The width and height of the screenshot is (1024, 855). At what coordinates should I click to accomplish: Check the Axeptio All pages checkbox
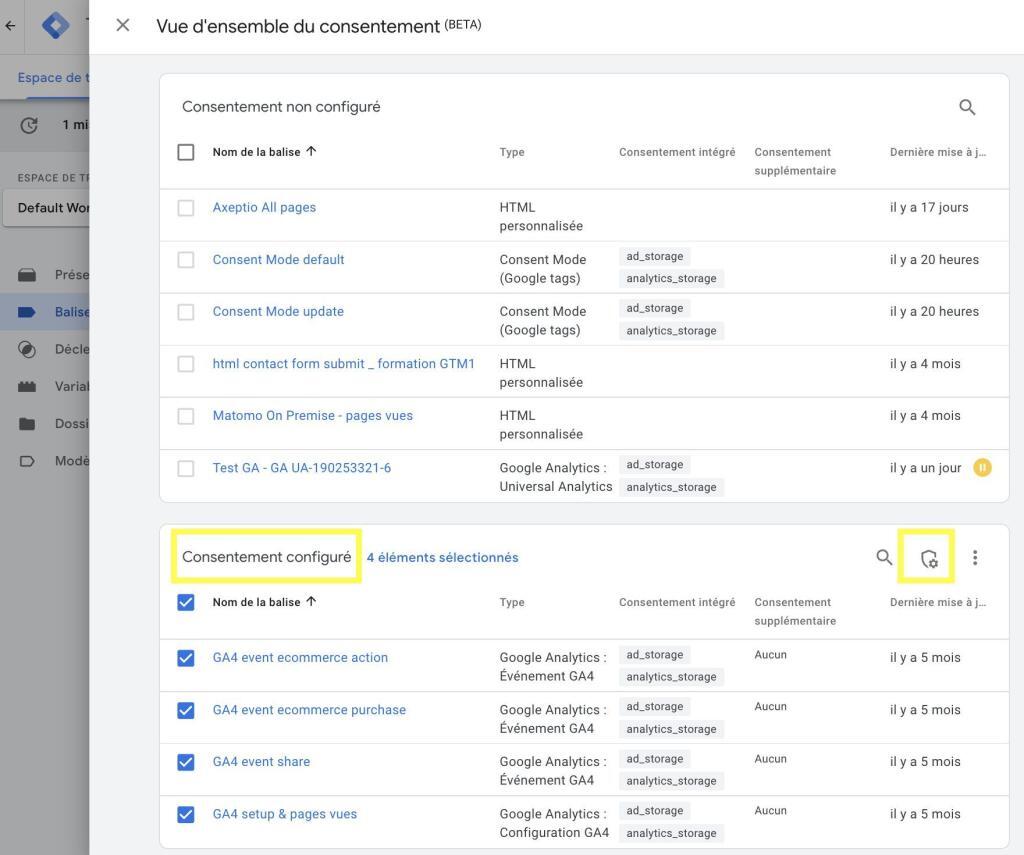click(186, 208)
